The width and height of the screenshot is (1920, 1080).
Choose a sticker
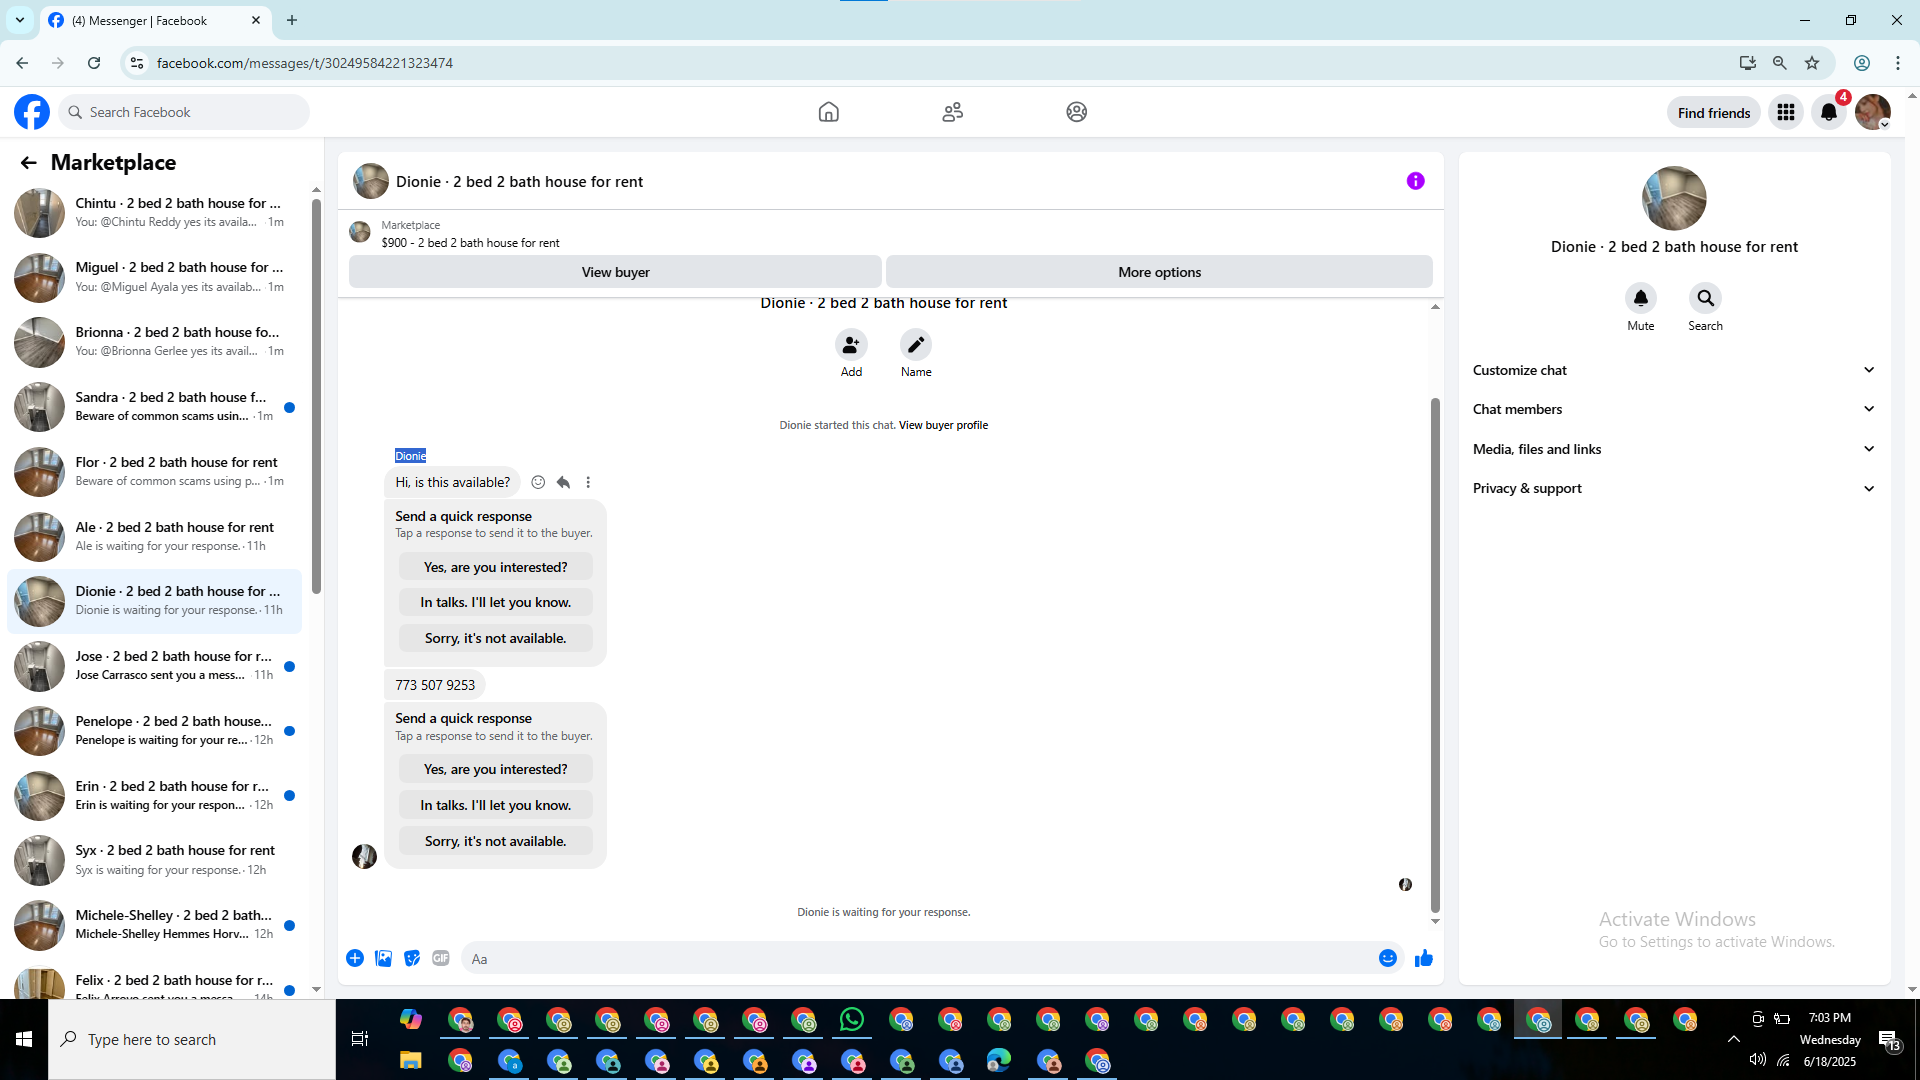(x=412, y=958)
